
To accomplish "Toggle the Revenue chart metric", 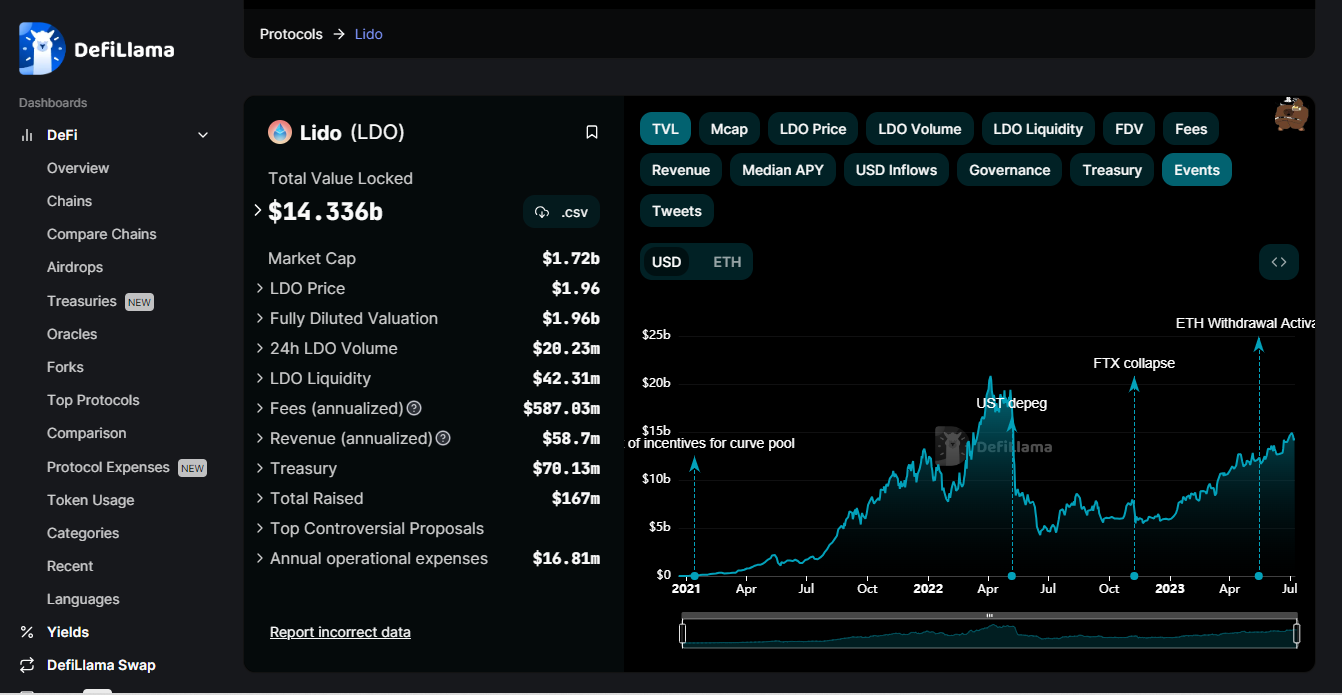I will (x=681, y=170).
